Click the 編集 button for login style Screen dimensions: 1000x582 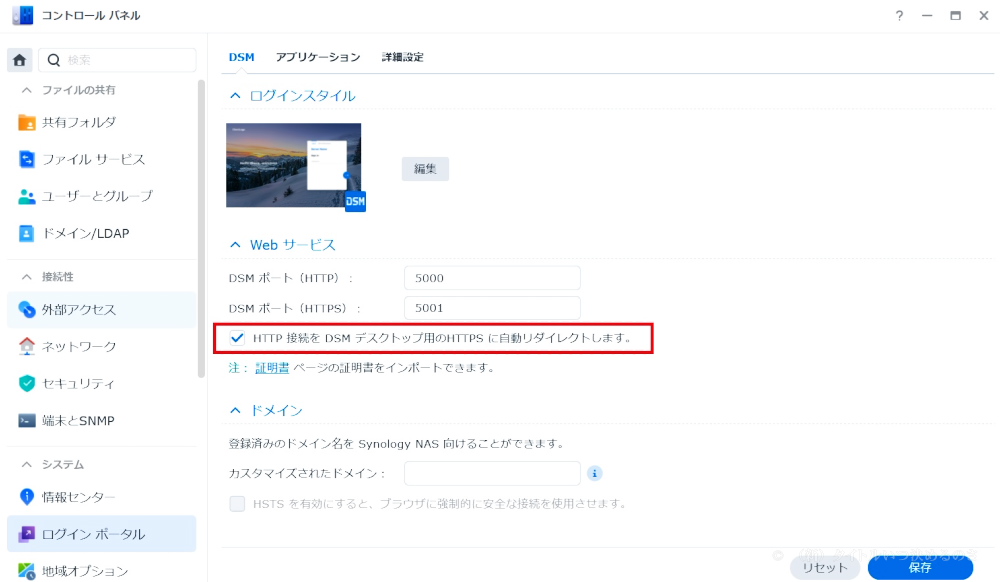[425, 169]
